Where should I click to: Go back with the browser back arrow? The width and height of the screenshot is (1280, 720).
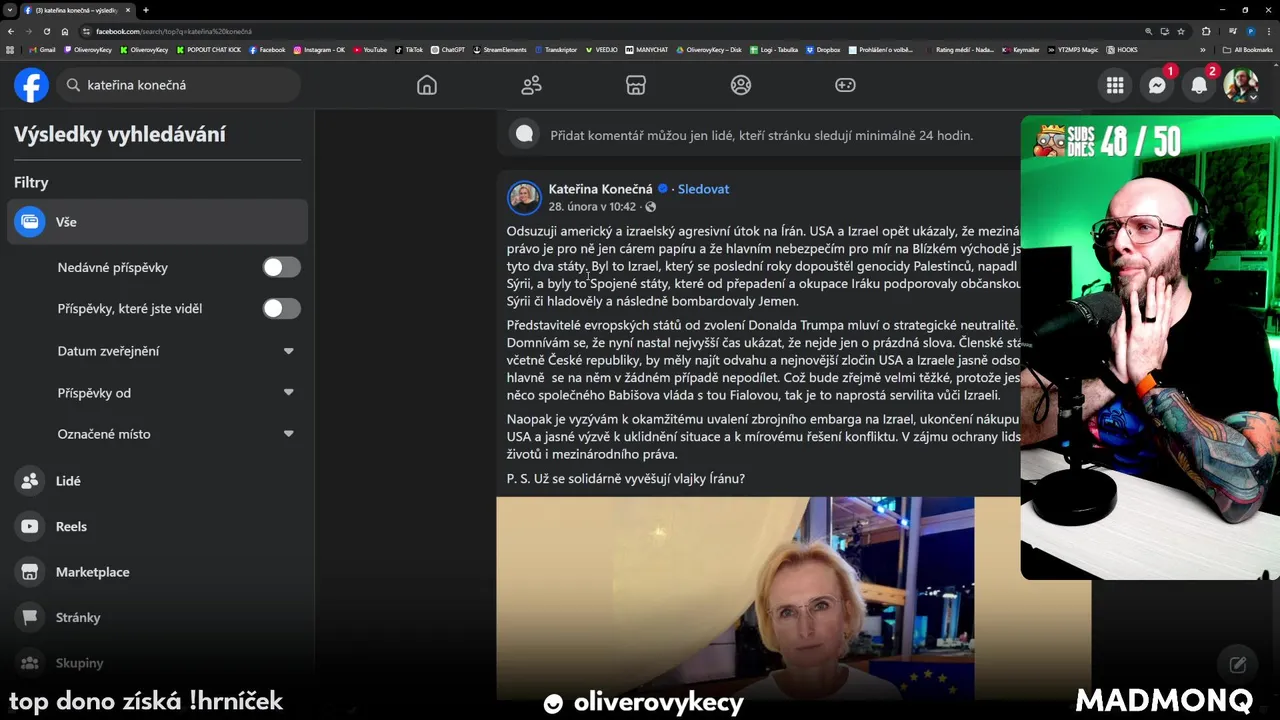point(11,31)
